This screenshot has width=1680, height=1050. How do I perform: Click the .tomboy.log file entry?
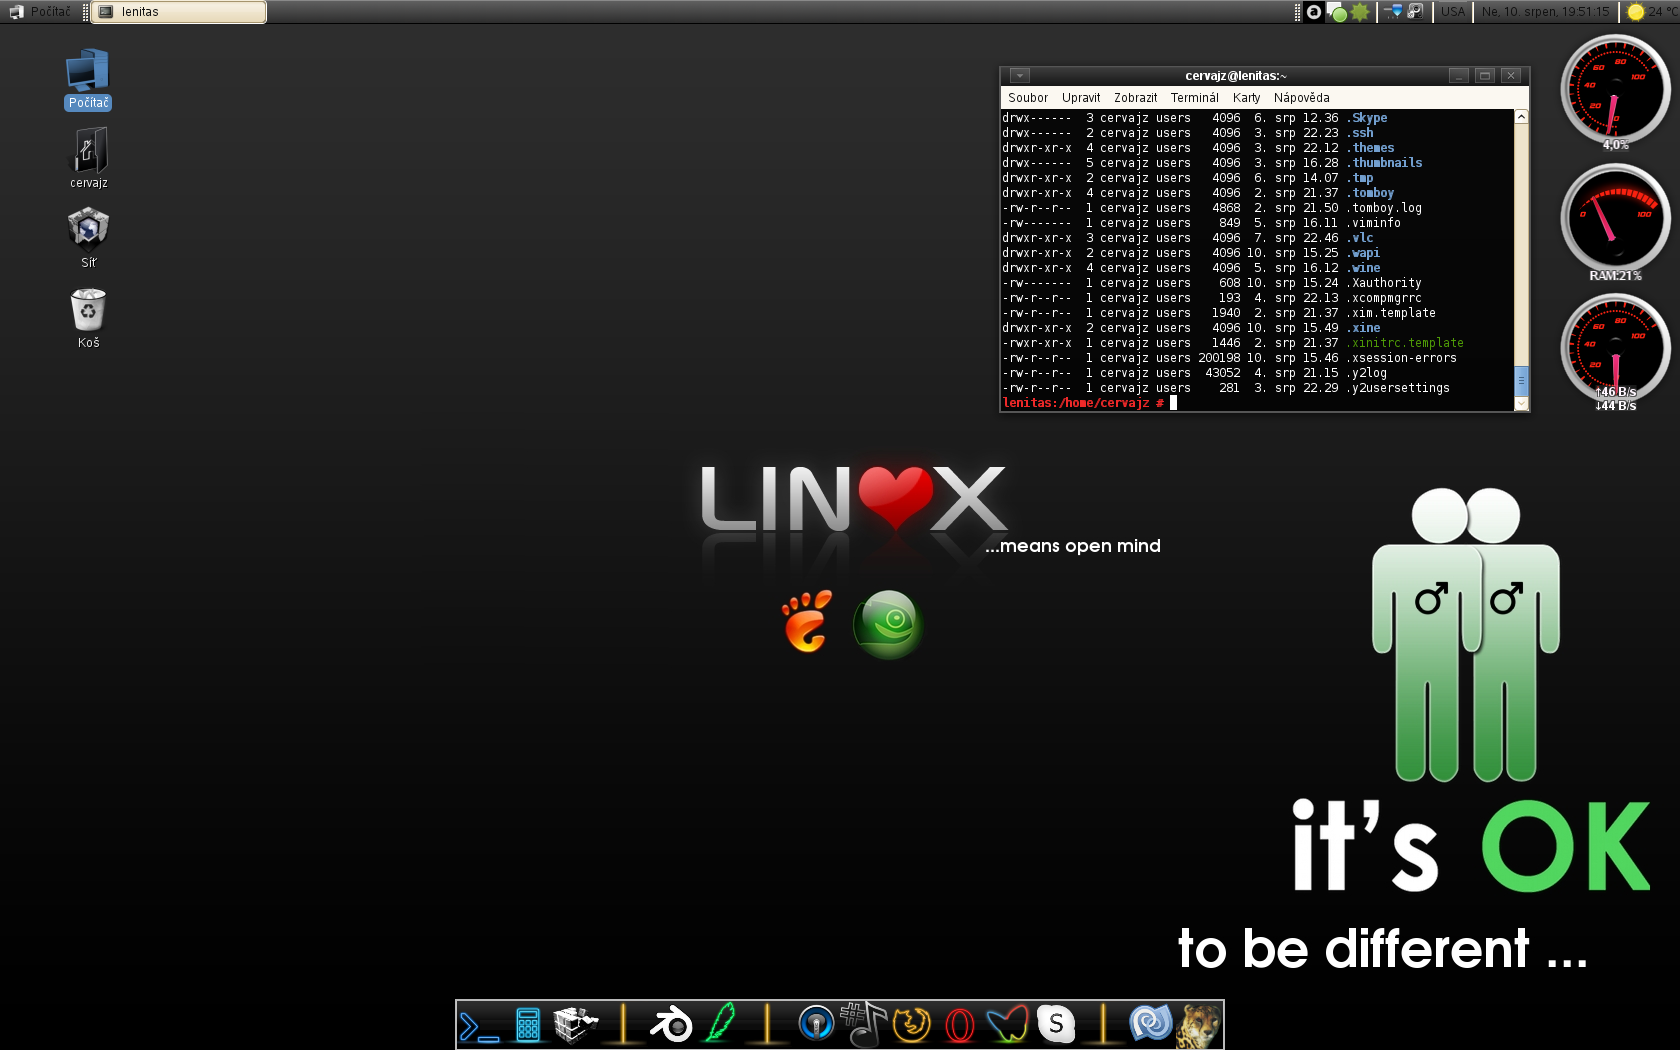coord(1384,208)
